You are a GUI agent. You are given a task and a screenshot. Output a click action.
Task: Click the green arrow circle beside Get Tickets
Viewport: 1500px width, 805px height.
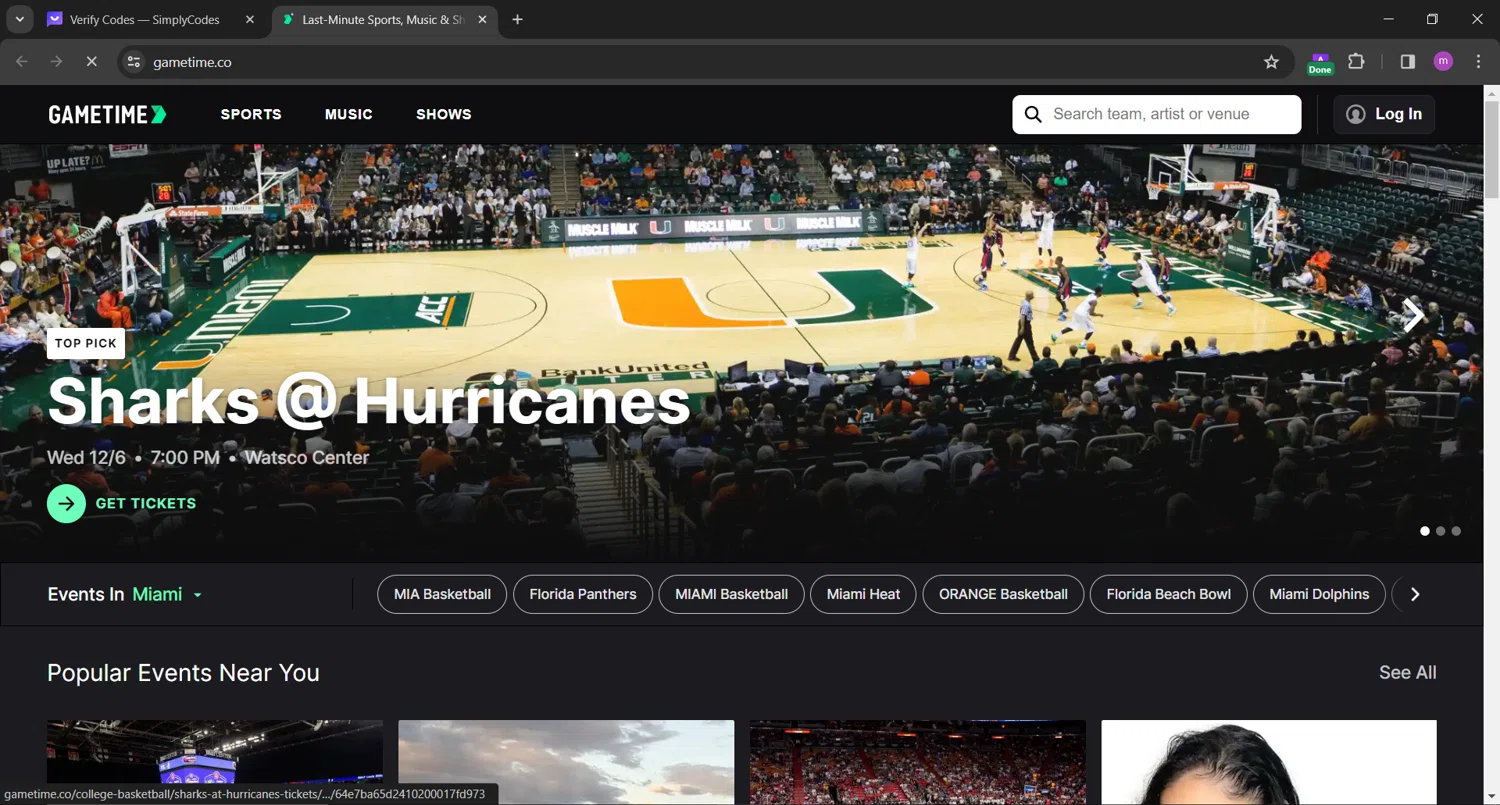(66, 504)
